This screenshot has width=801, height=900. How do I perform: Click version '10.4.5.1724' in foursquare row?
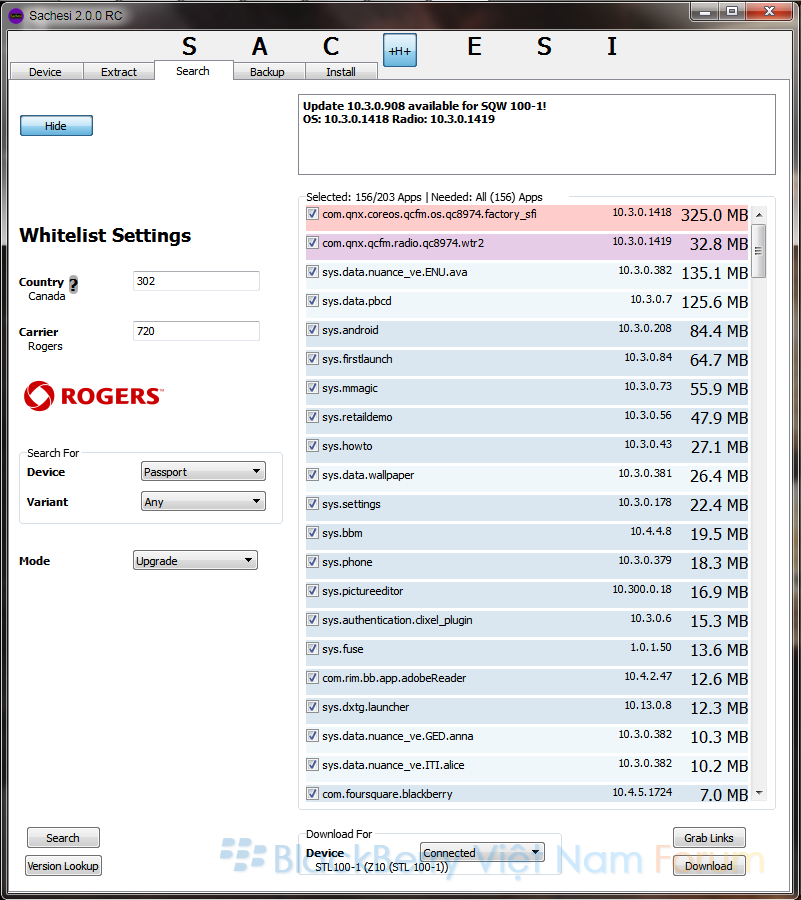(x=642, y=792)
